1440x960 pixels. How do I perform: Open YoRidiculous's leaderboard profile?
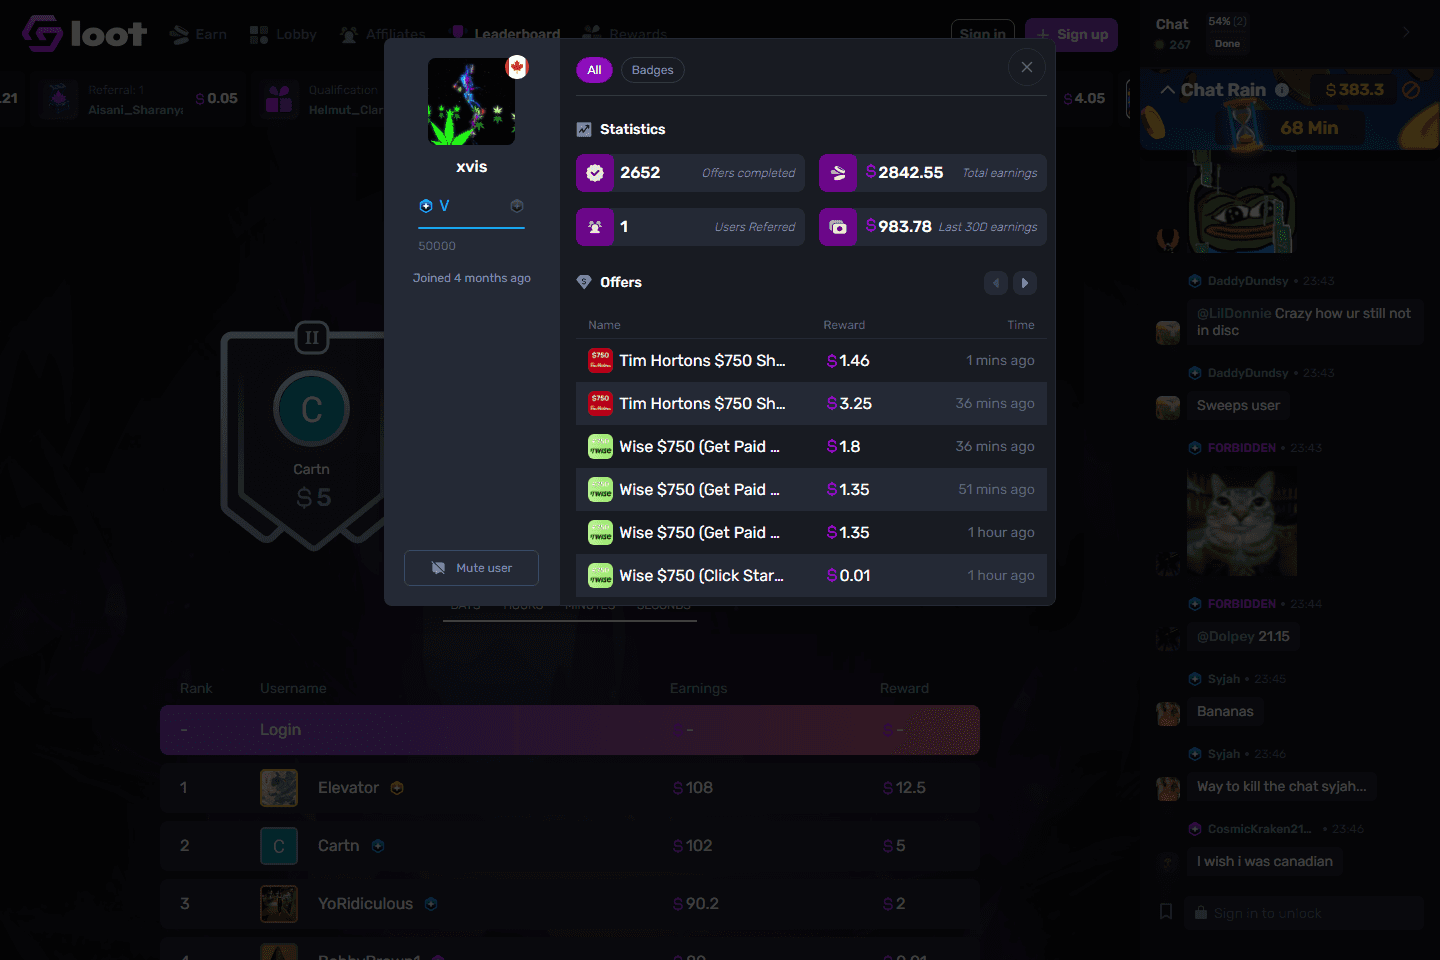point(365,904)
